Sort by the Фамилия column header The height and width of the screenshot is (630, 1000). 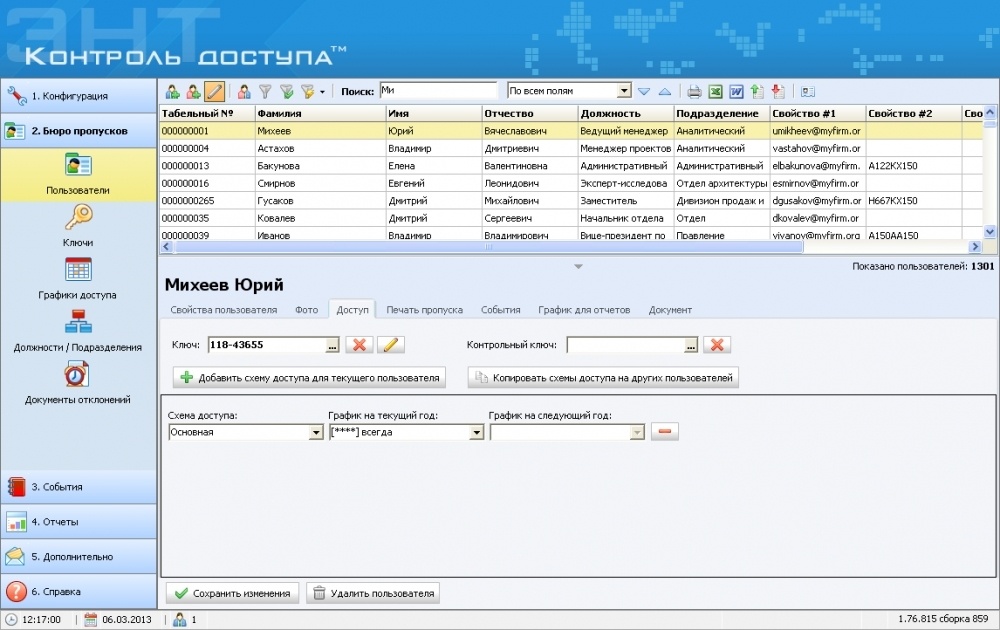[x=320, y=114]
